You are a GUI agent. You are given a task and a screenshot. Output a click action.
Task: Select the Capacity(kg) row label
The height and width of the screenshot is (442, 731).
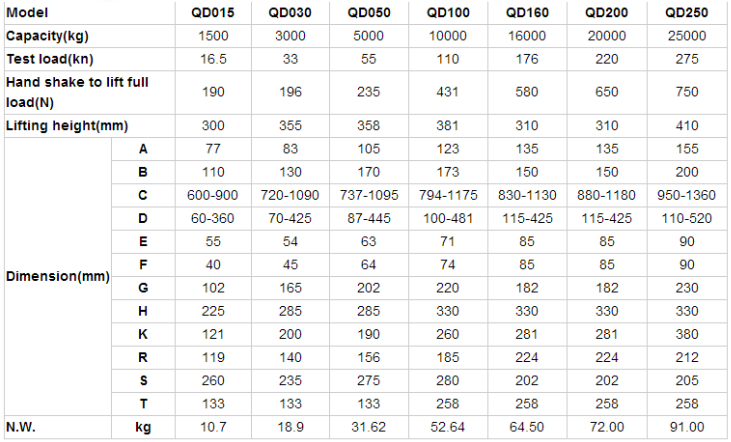(47, 36)
